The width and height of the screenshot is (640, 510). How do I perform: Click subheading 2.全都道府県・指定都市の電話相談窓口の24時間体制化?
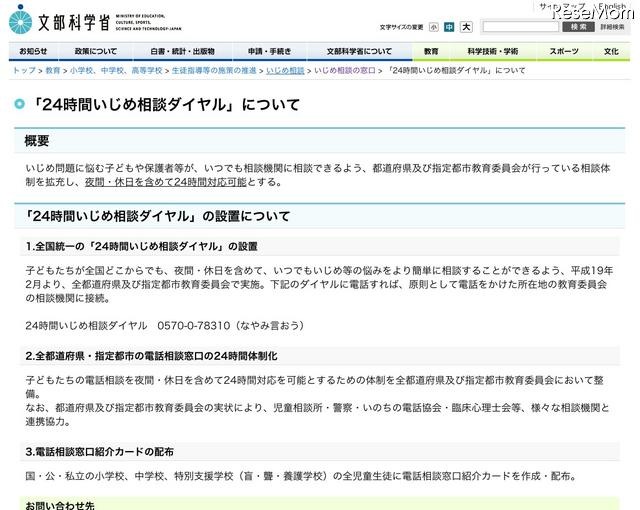tap(151, 356)
